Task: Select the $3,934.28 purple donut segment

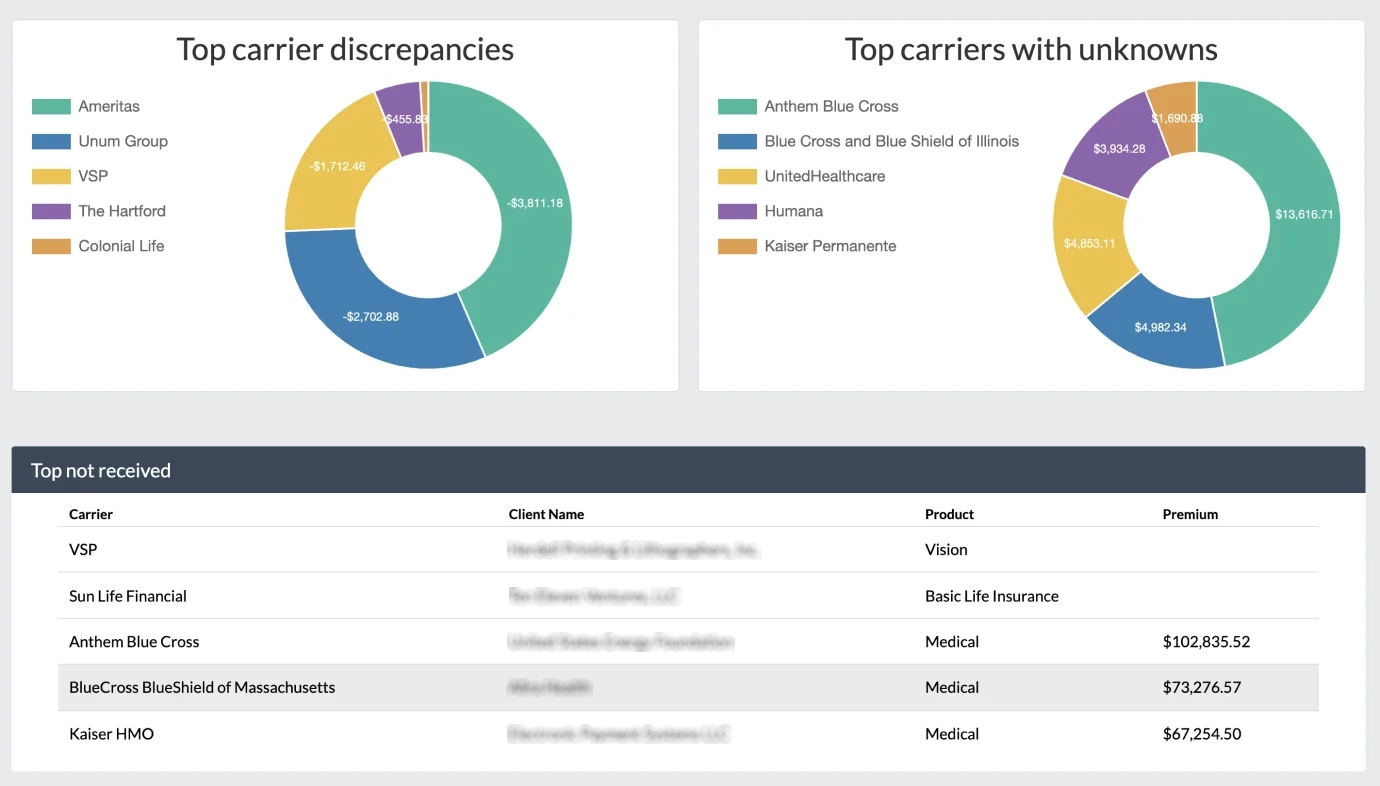Action: click(x=1119, y=149)
